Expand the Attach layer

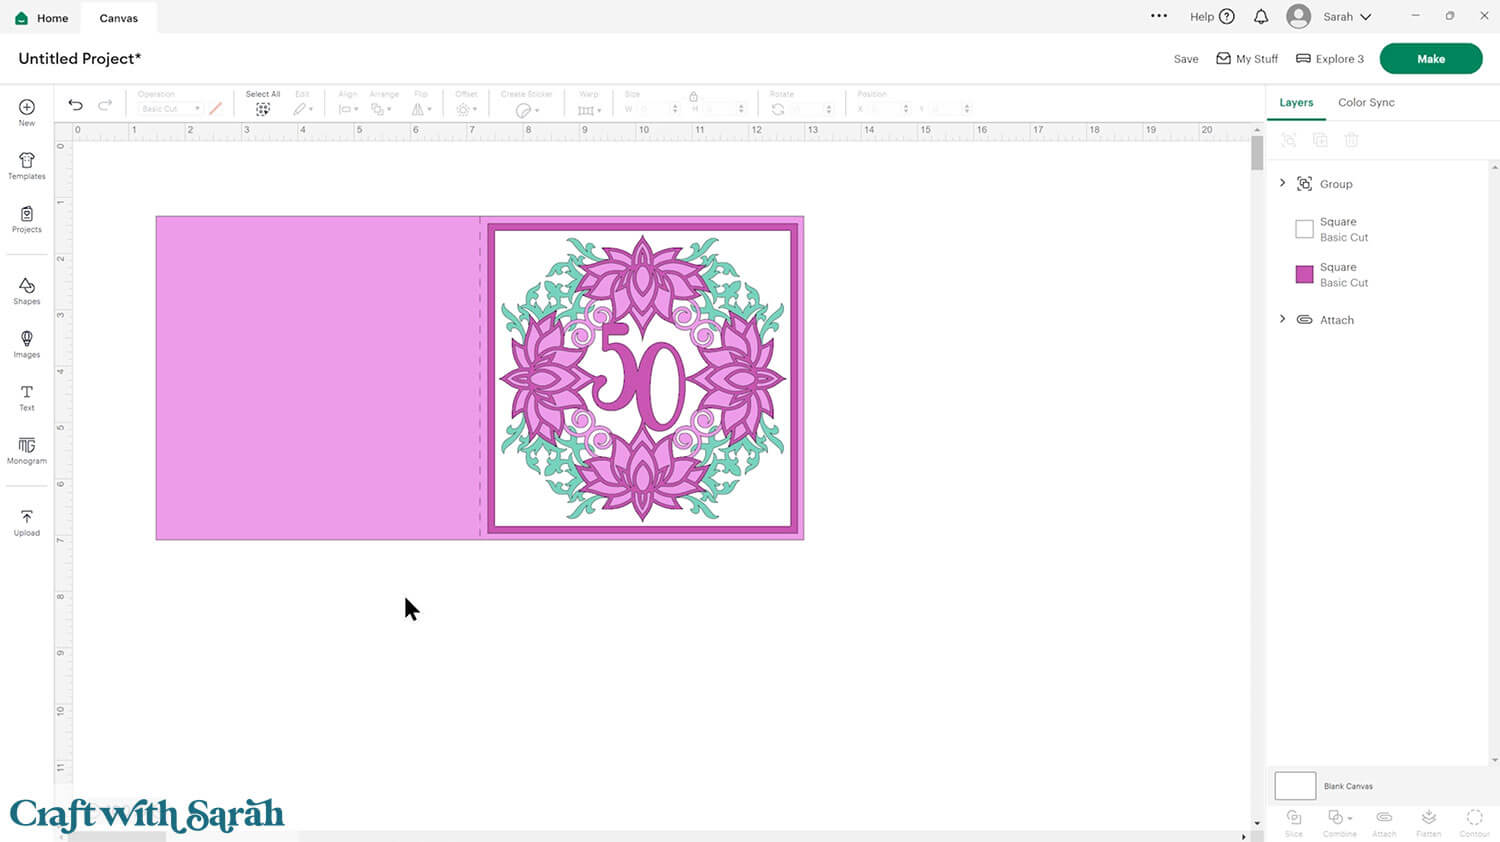1283,319
